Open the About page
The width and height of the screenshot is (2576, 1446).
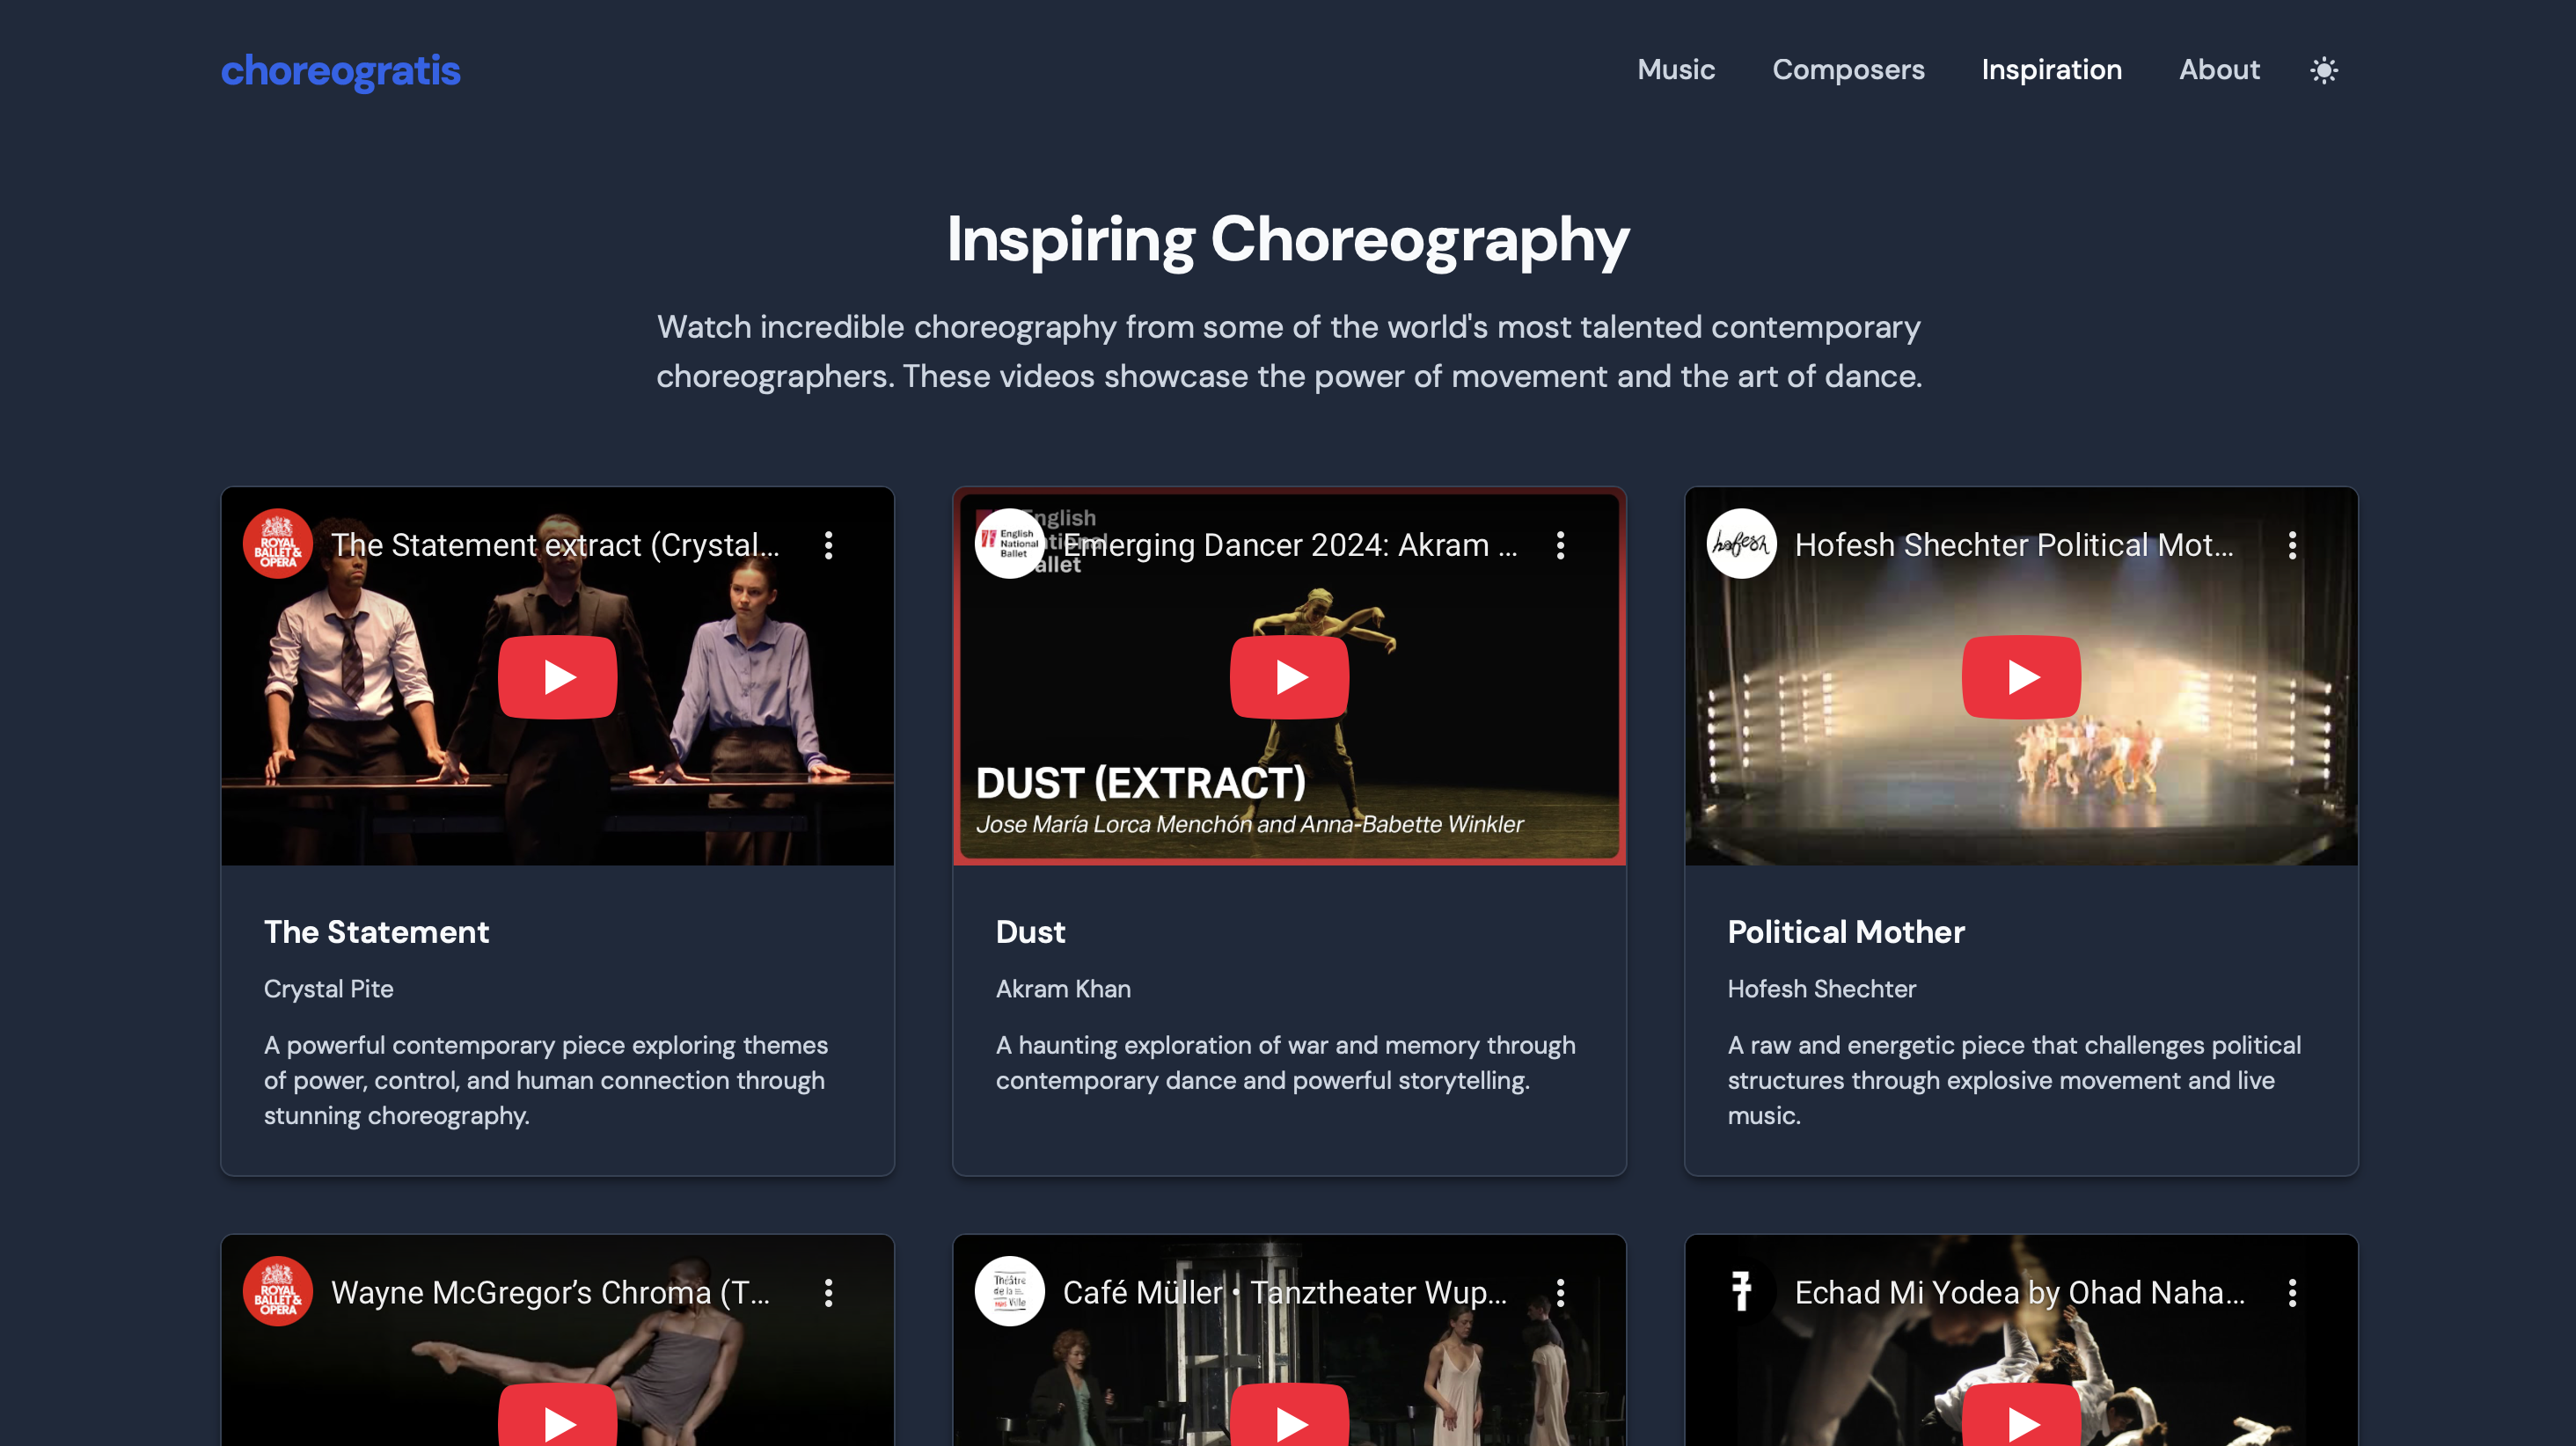tap(2219, 69)
